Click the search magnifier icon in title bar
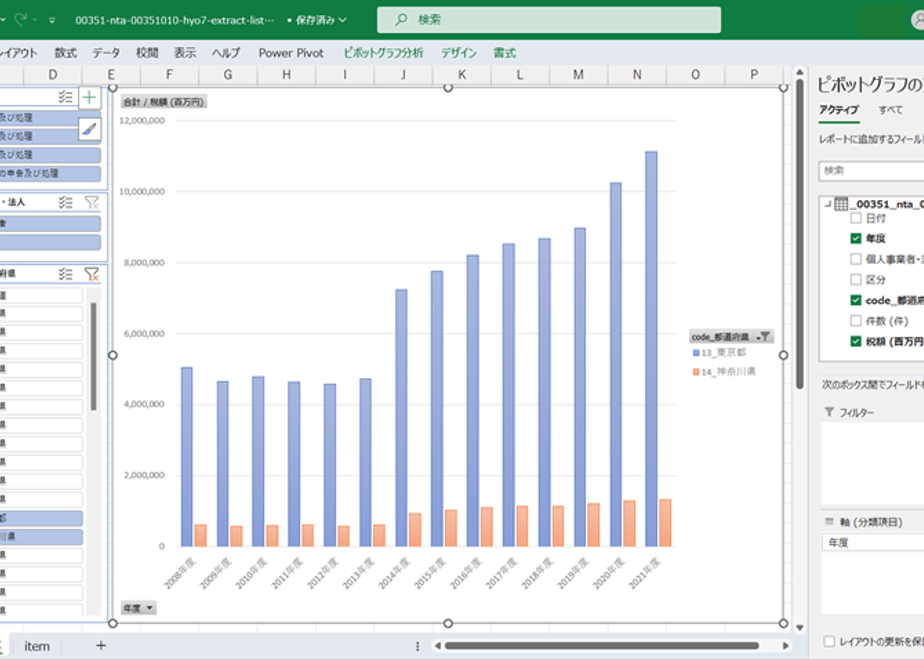Viewport: 924px width, 660px height. [401, 19]
